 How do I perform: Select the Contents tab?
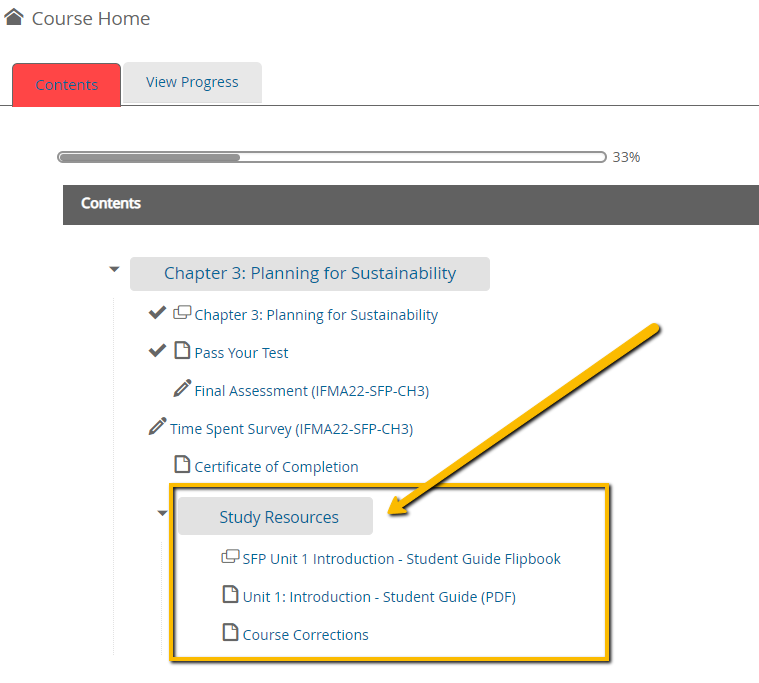[66, 85]
